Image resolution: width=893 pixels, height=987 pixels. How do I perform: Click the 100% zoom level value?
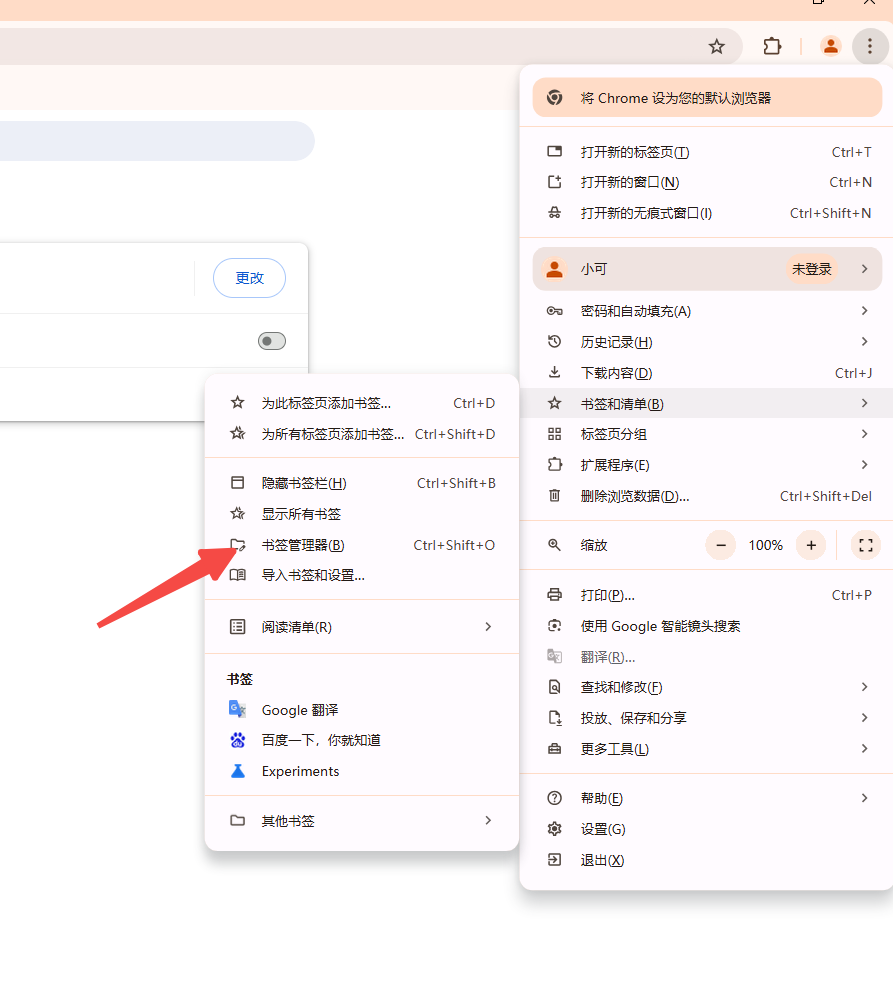[766, 545]
